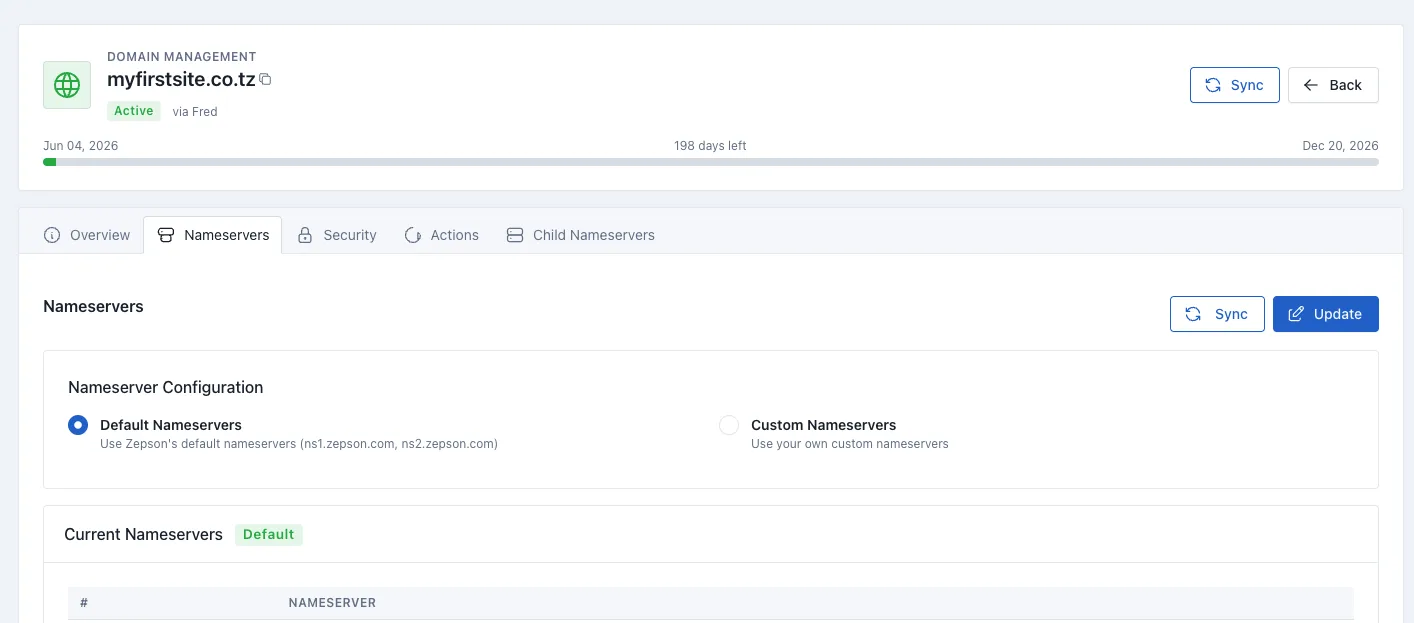
Task: Choose the Custom Nameservers radio option
Action: pos(729,425)
